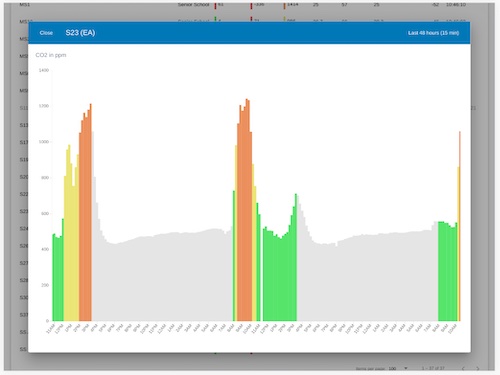Viewport: 500px width, 375px height.
Task: Click the highest orange bar in second peak
Action: pos(247,210)
